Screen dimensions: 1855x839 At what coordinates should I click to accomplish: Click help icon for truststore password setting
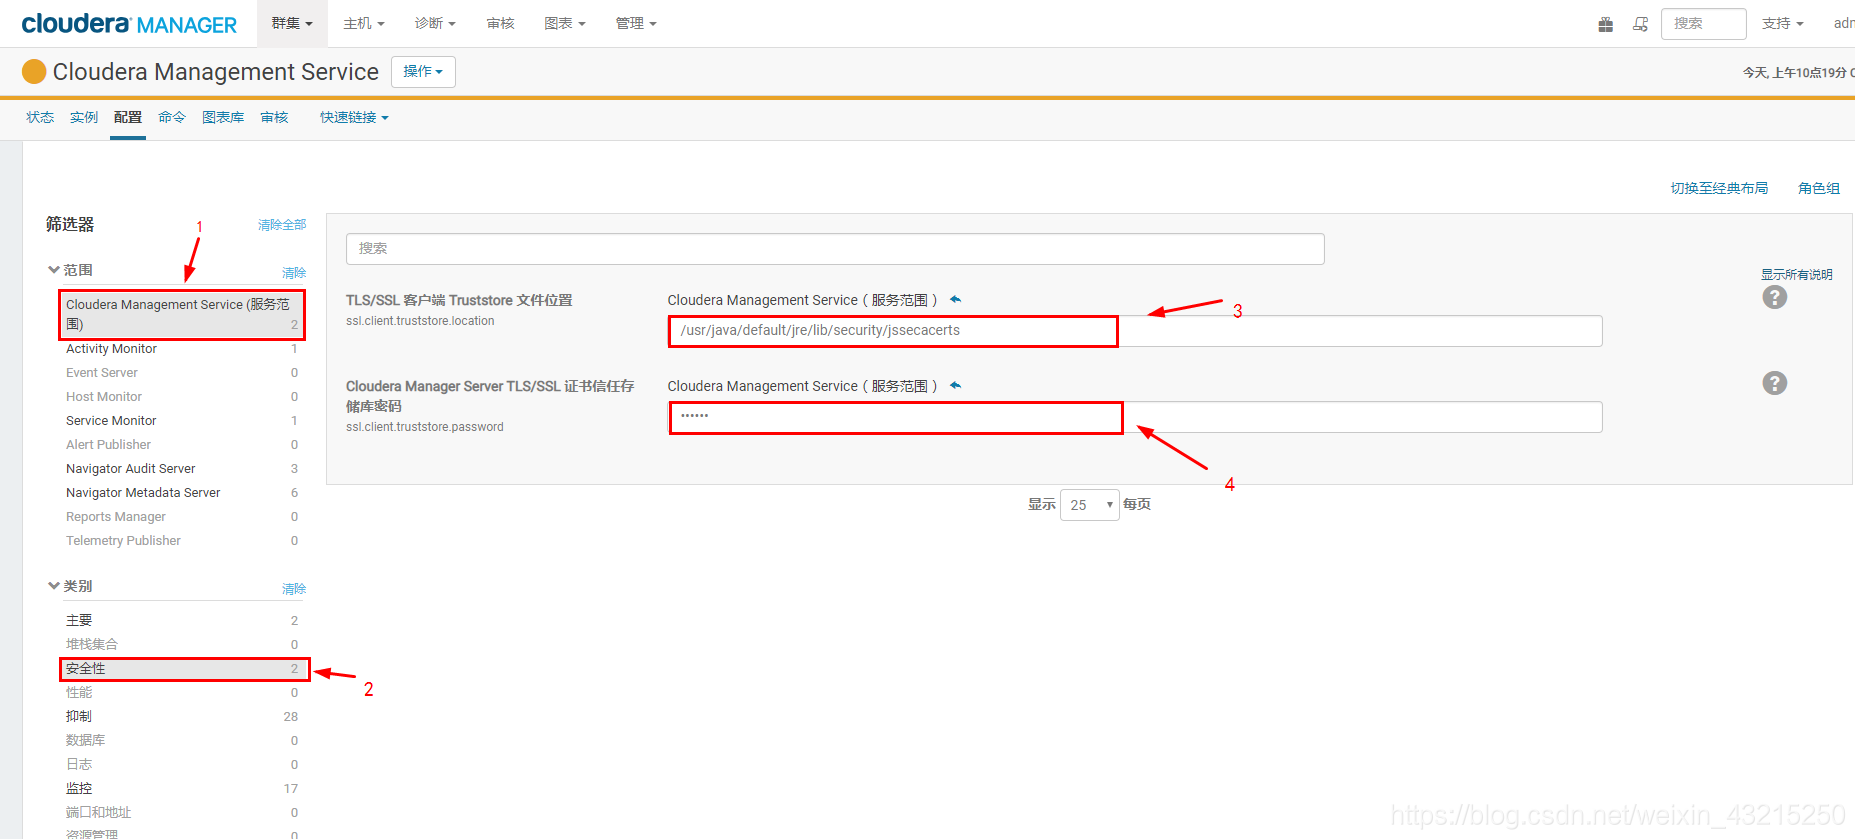(1774, 383)
